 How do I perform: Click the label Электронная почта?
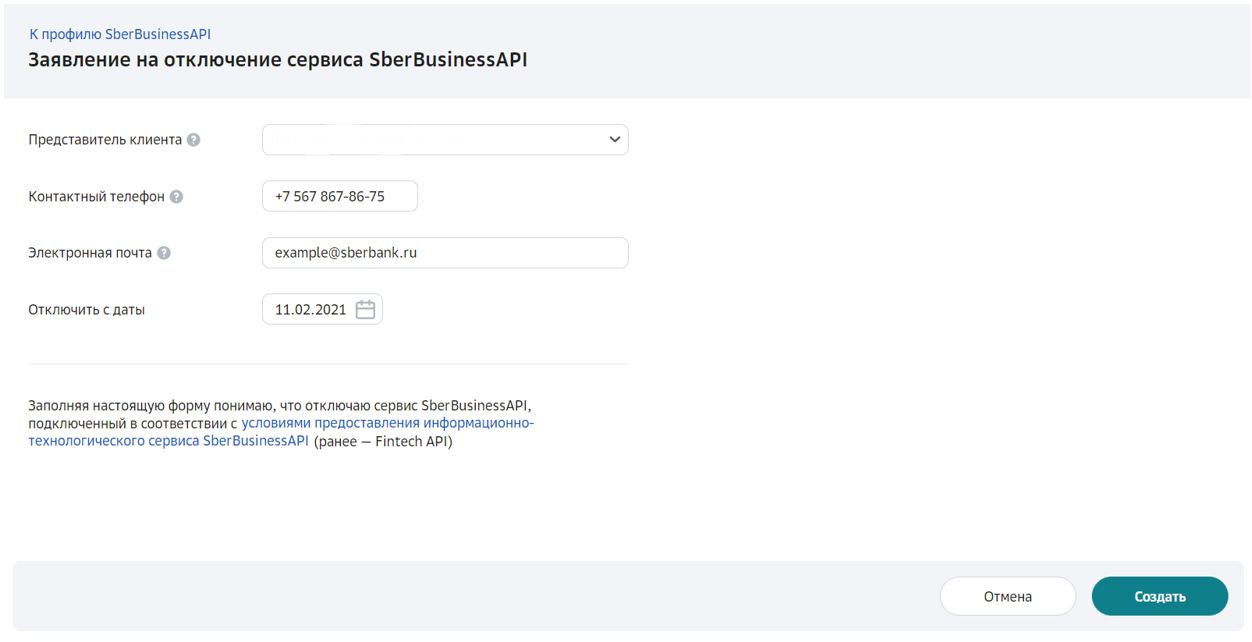click(91, 253)
